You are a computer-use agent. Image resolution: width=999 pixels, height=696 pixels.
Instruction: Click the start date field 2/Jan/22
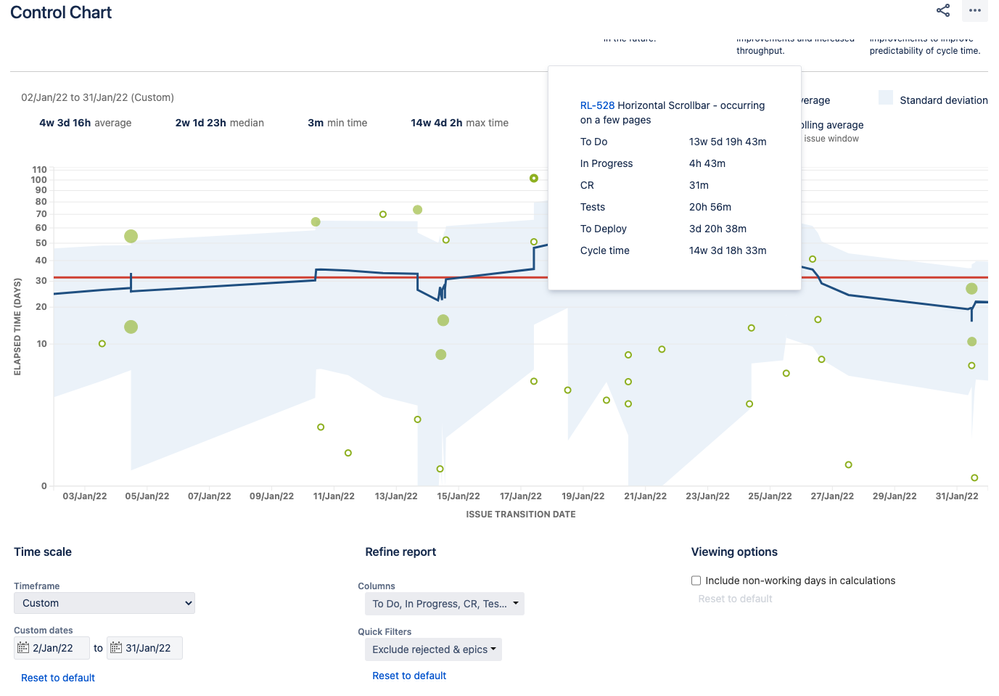(52, 648)
